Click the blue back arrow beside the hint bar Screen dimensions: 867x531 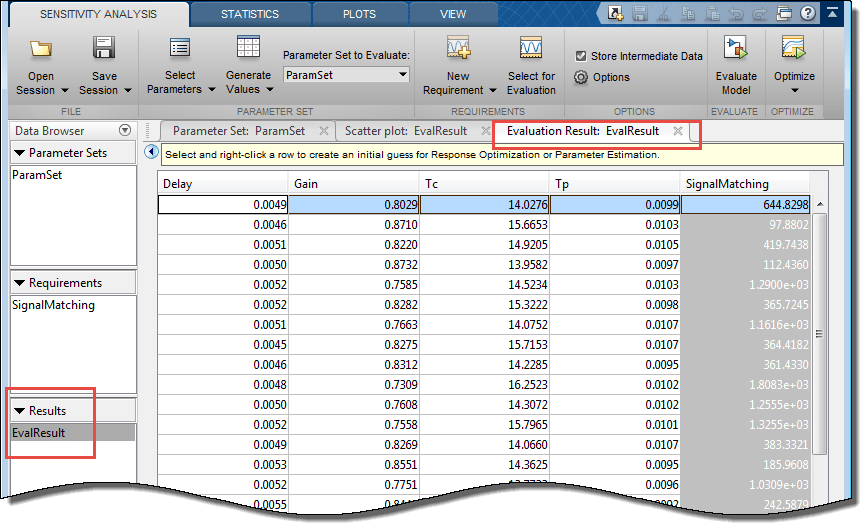point(151,152)
